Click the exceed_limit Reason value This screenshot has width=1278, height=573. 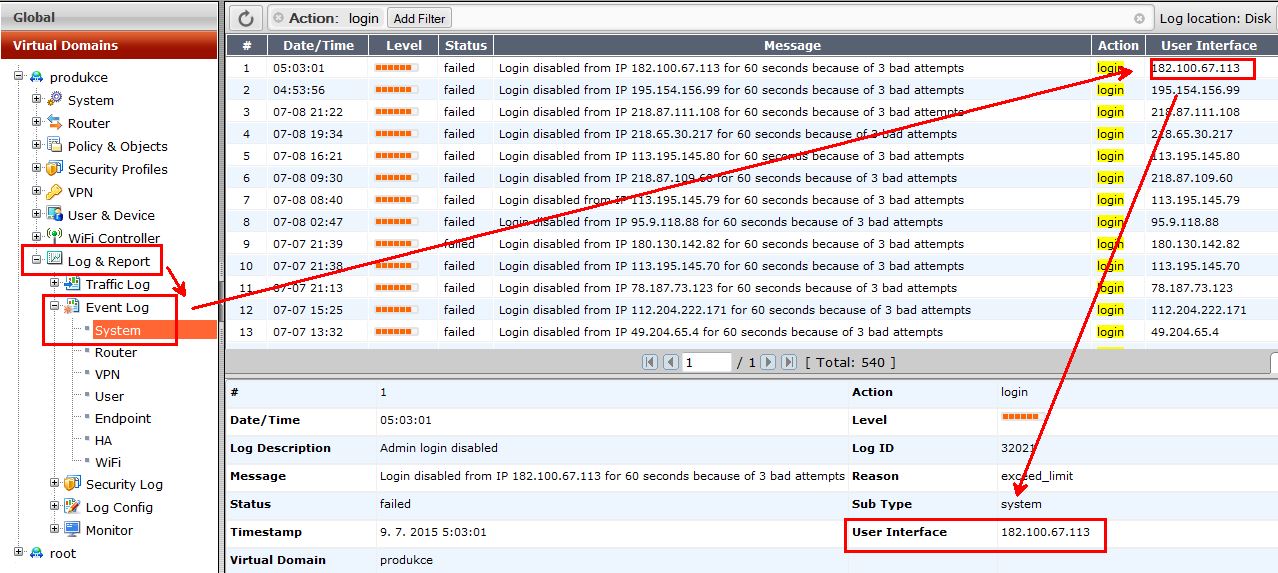[1037, 476]
